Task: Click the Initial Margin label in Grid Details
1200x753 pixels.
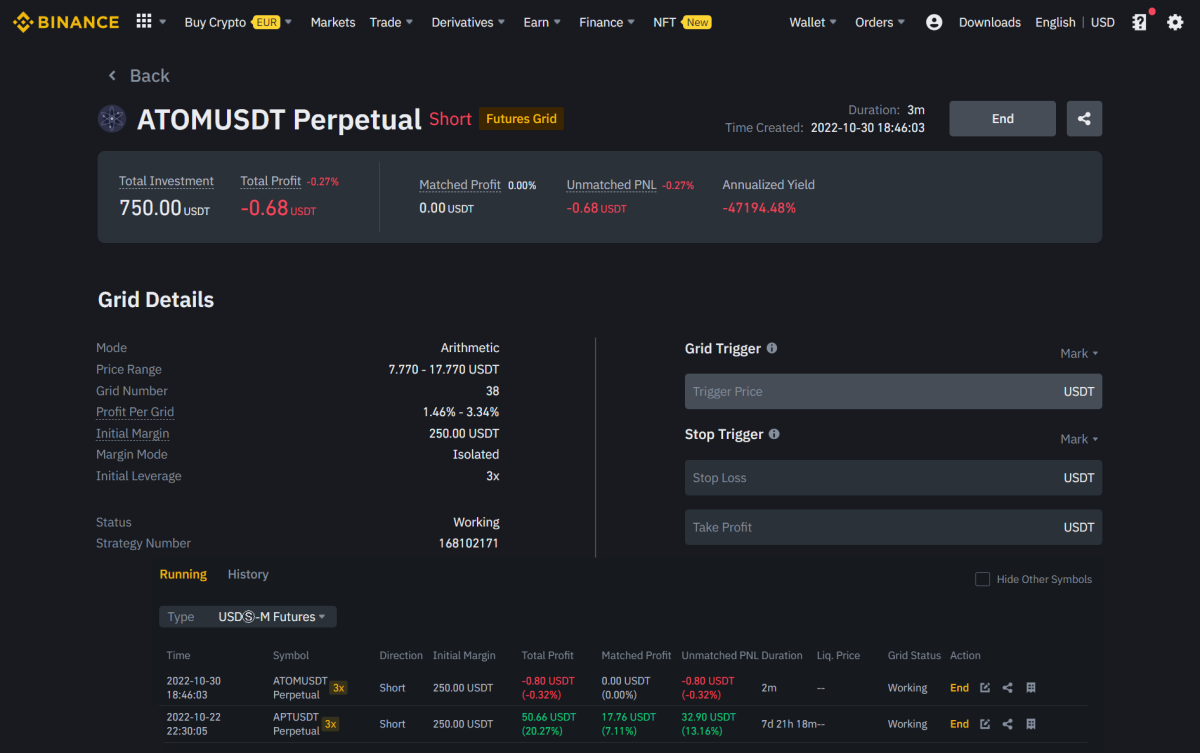Action: pos(132,434)
